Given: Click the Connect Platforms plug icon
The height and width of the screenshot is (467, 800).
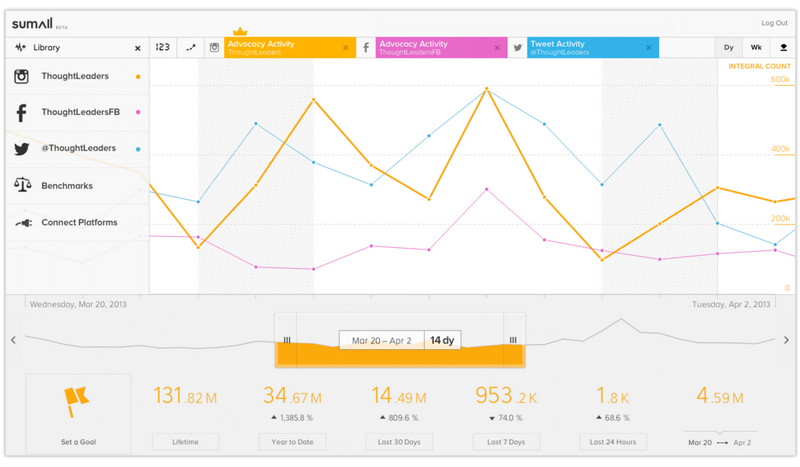Looking at the screenshot, I should 23,223.
